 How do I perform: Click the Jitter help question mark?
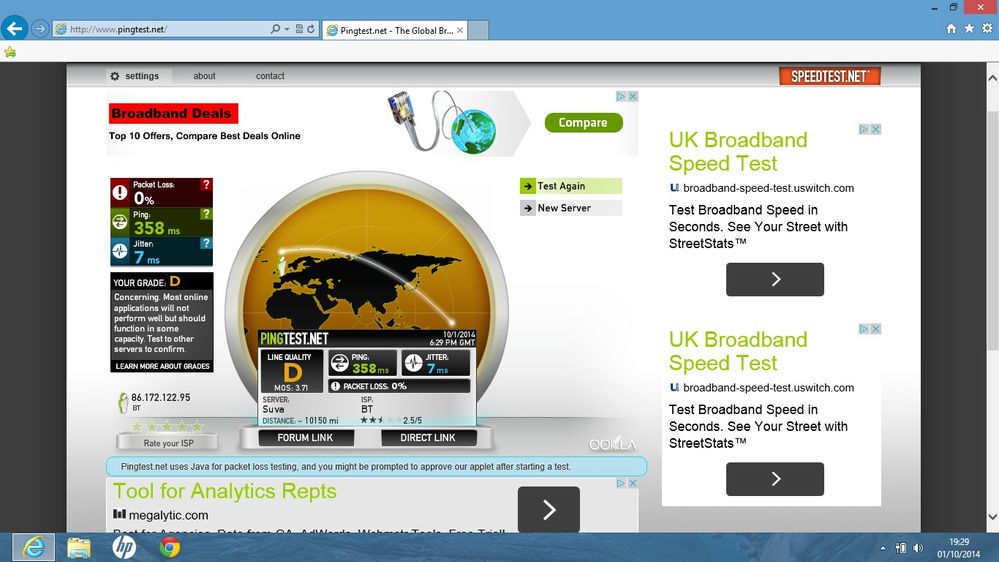click(x=206, y=243)
